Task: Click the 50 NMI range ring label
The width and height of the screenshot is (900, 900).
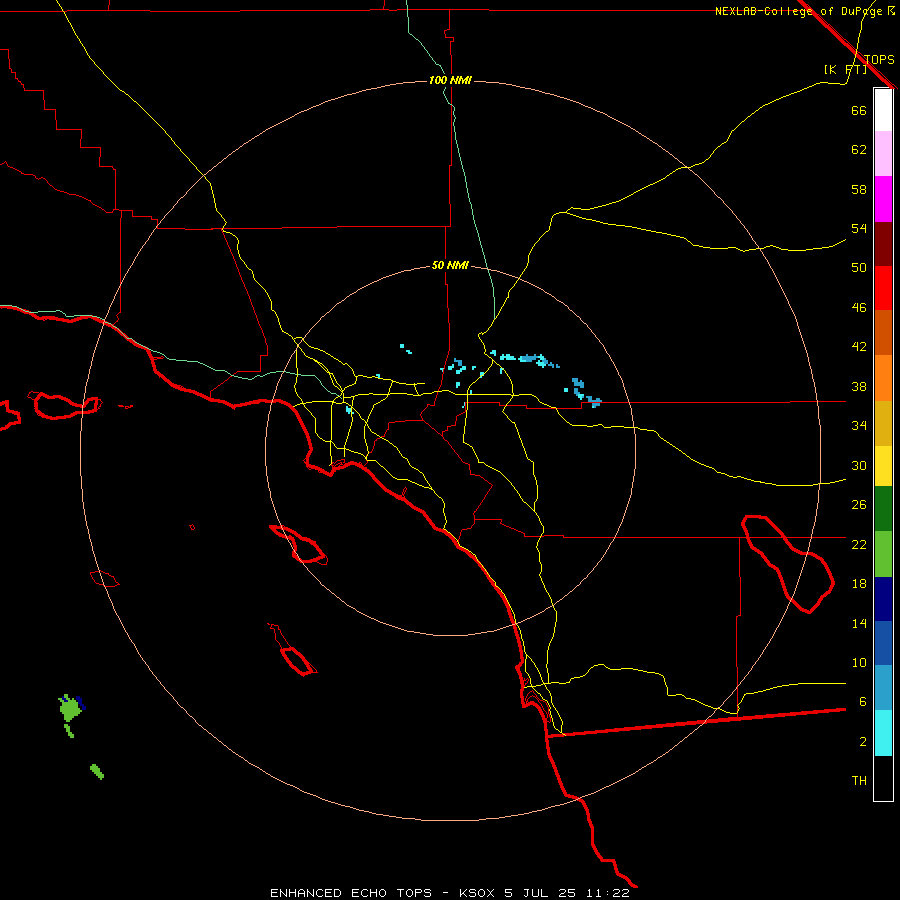Action: click(450, 265)
